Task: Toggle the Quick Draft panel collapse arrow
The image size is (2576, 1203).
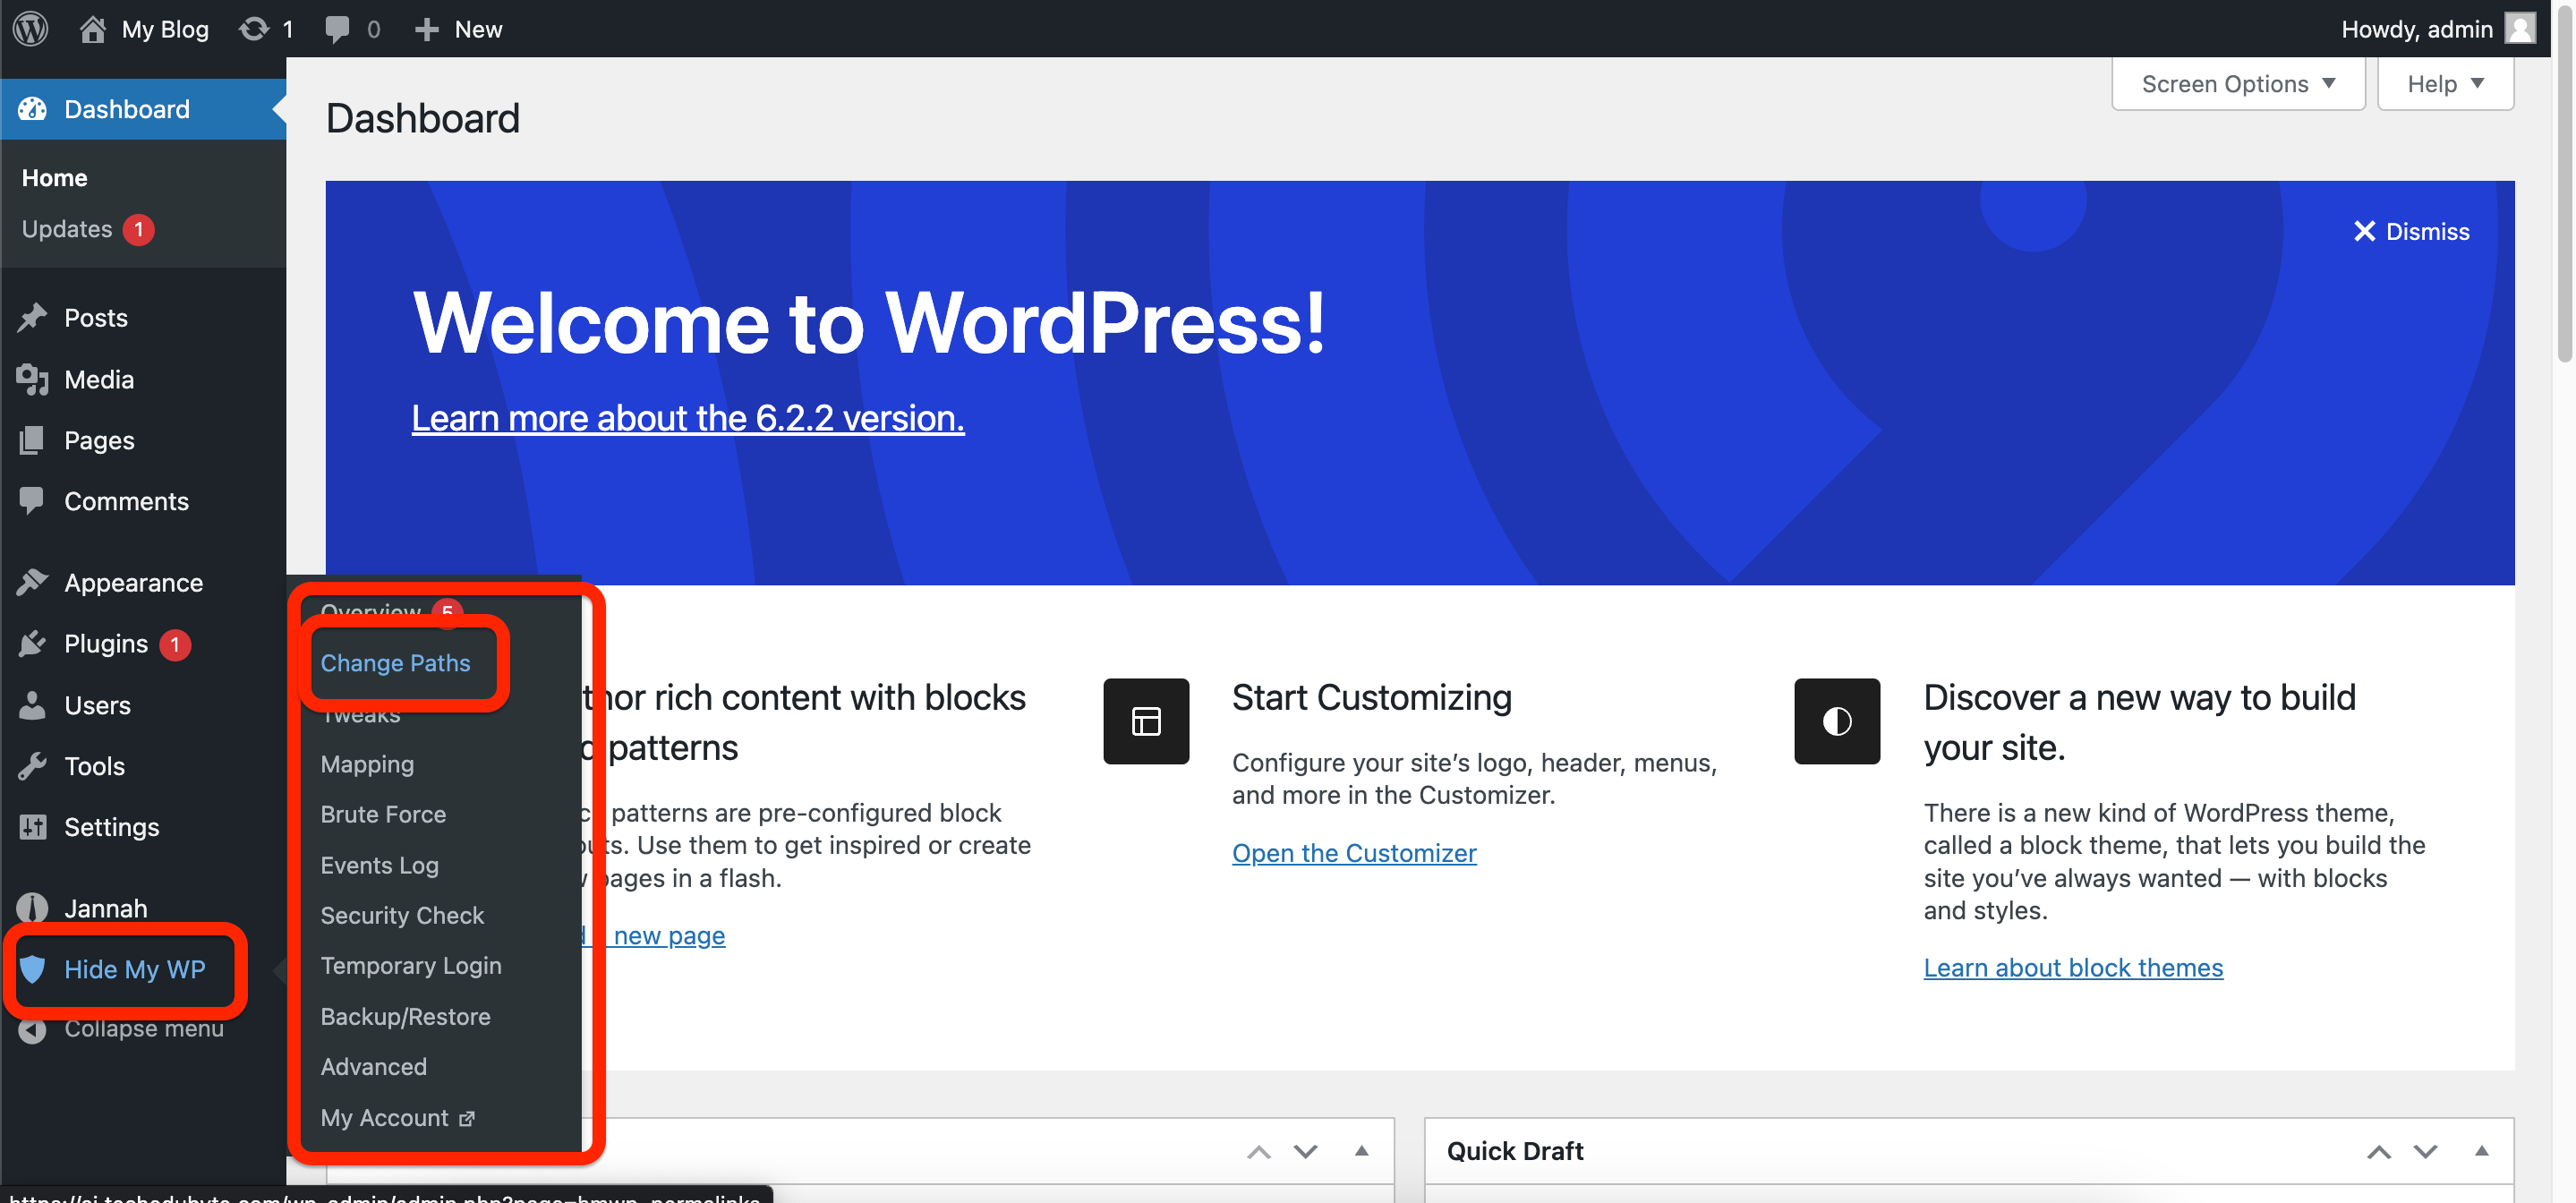Action: point(2481,1150)
